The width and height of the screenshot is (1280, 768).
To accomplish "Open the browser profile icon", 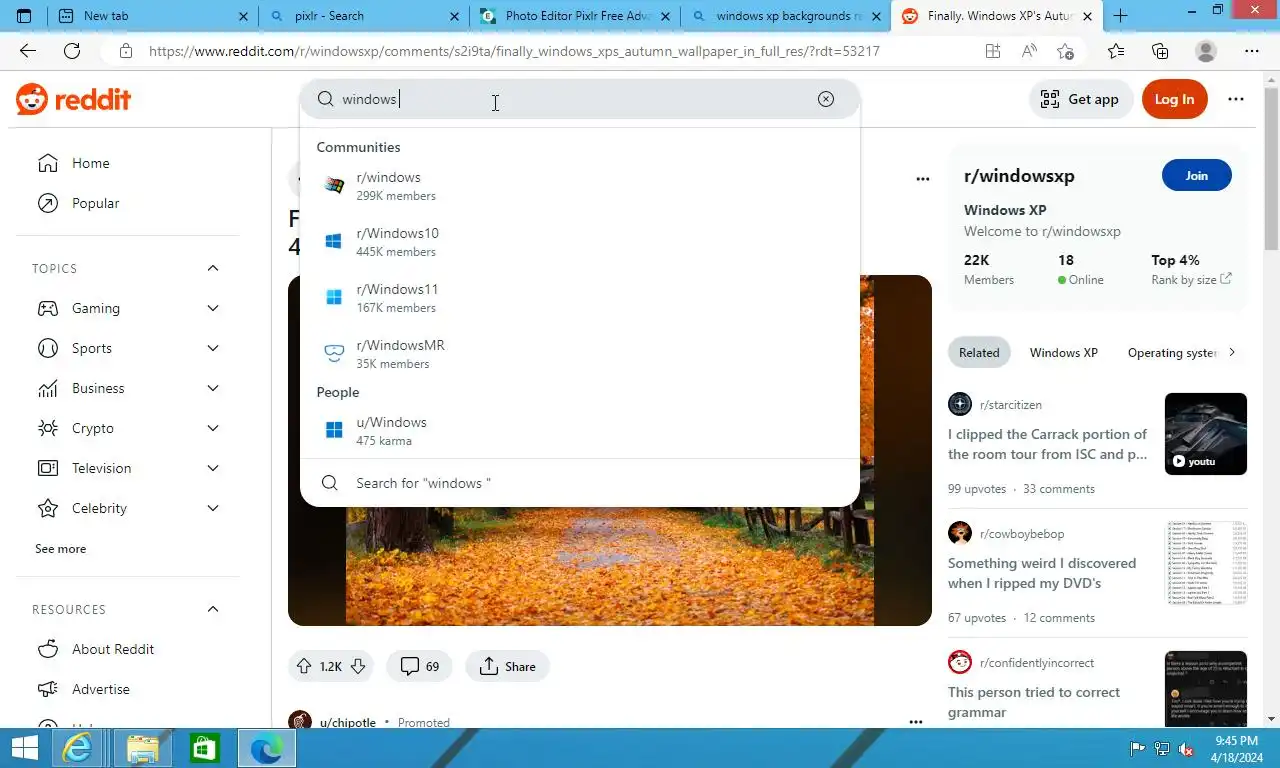I will (x=1206, y=51).
